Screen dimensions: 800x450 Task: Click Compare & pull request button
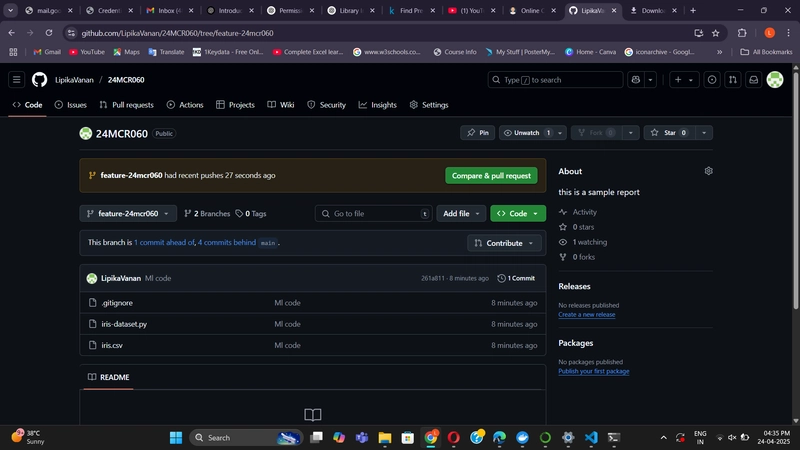pos(491,176)
